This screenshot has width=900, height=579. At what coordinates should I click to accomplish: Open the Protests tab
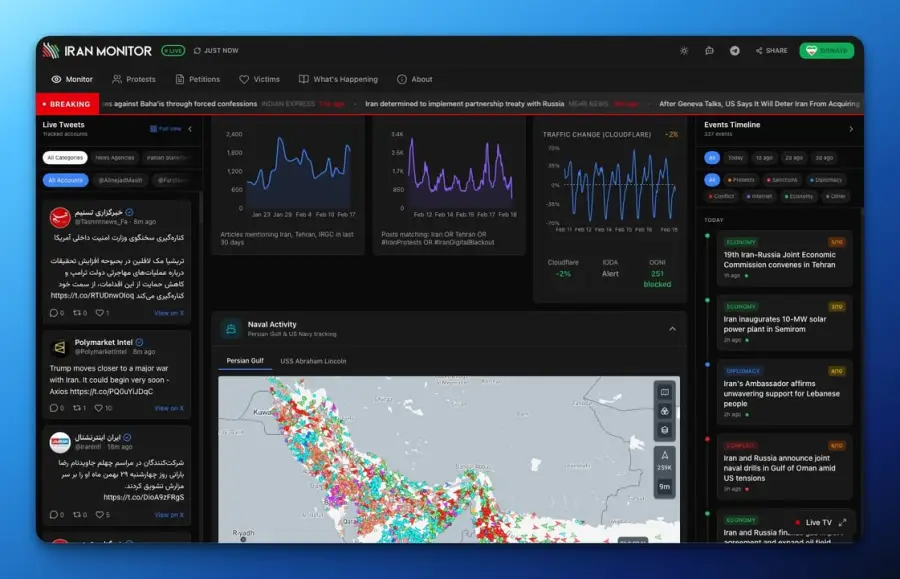click(x=134, y=79)
